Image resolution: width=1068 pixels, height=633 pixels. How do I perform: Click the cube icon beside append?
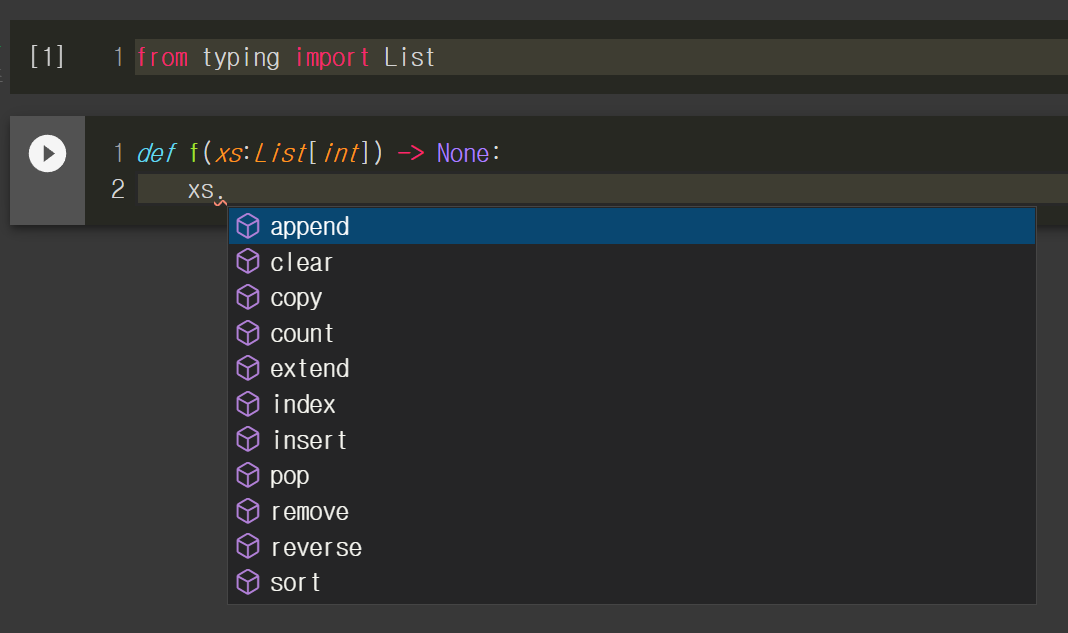[248, 227]
